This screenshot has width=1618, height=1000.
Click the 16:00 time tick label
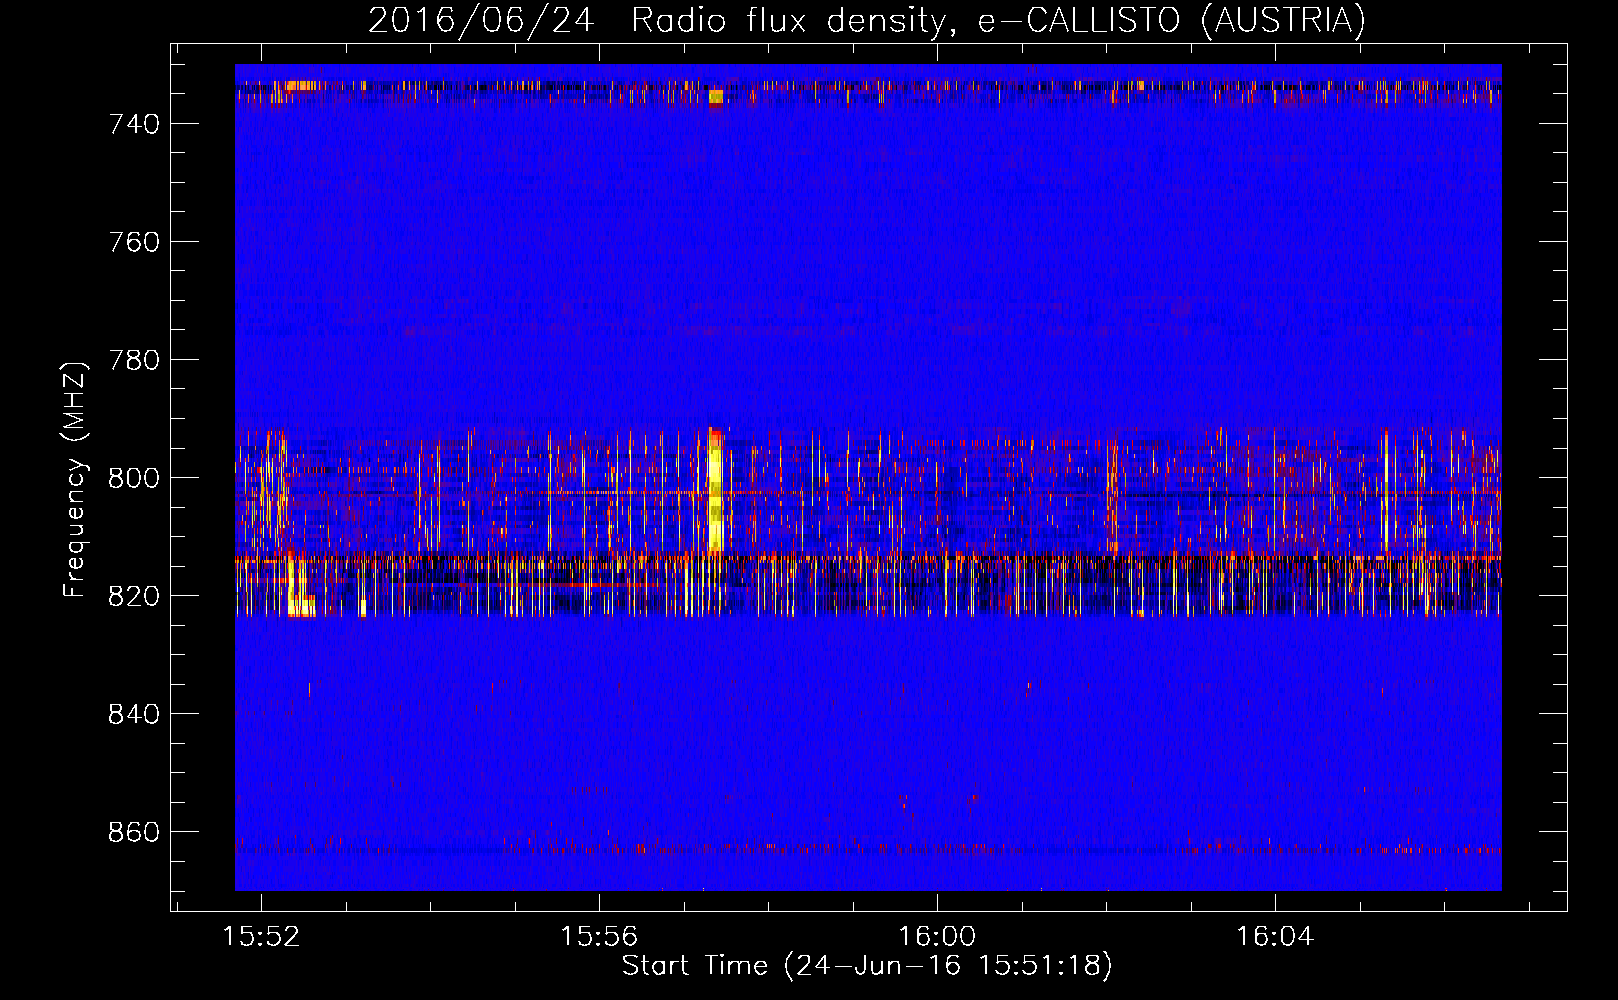[937, 937]
